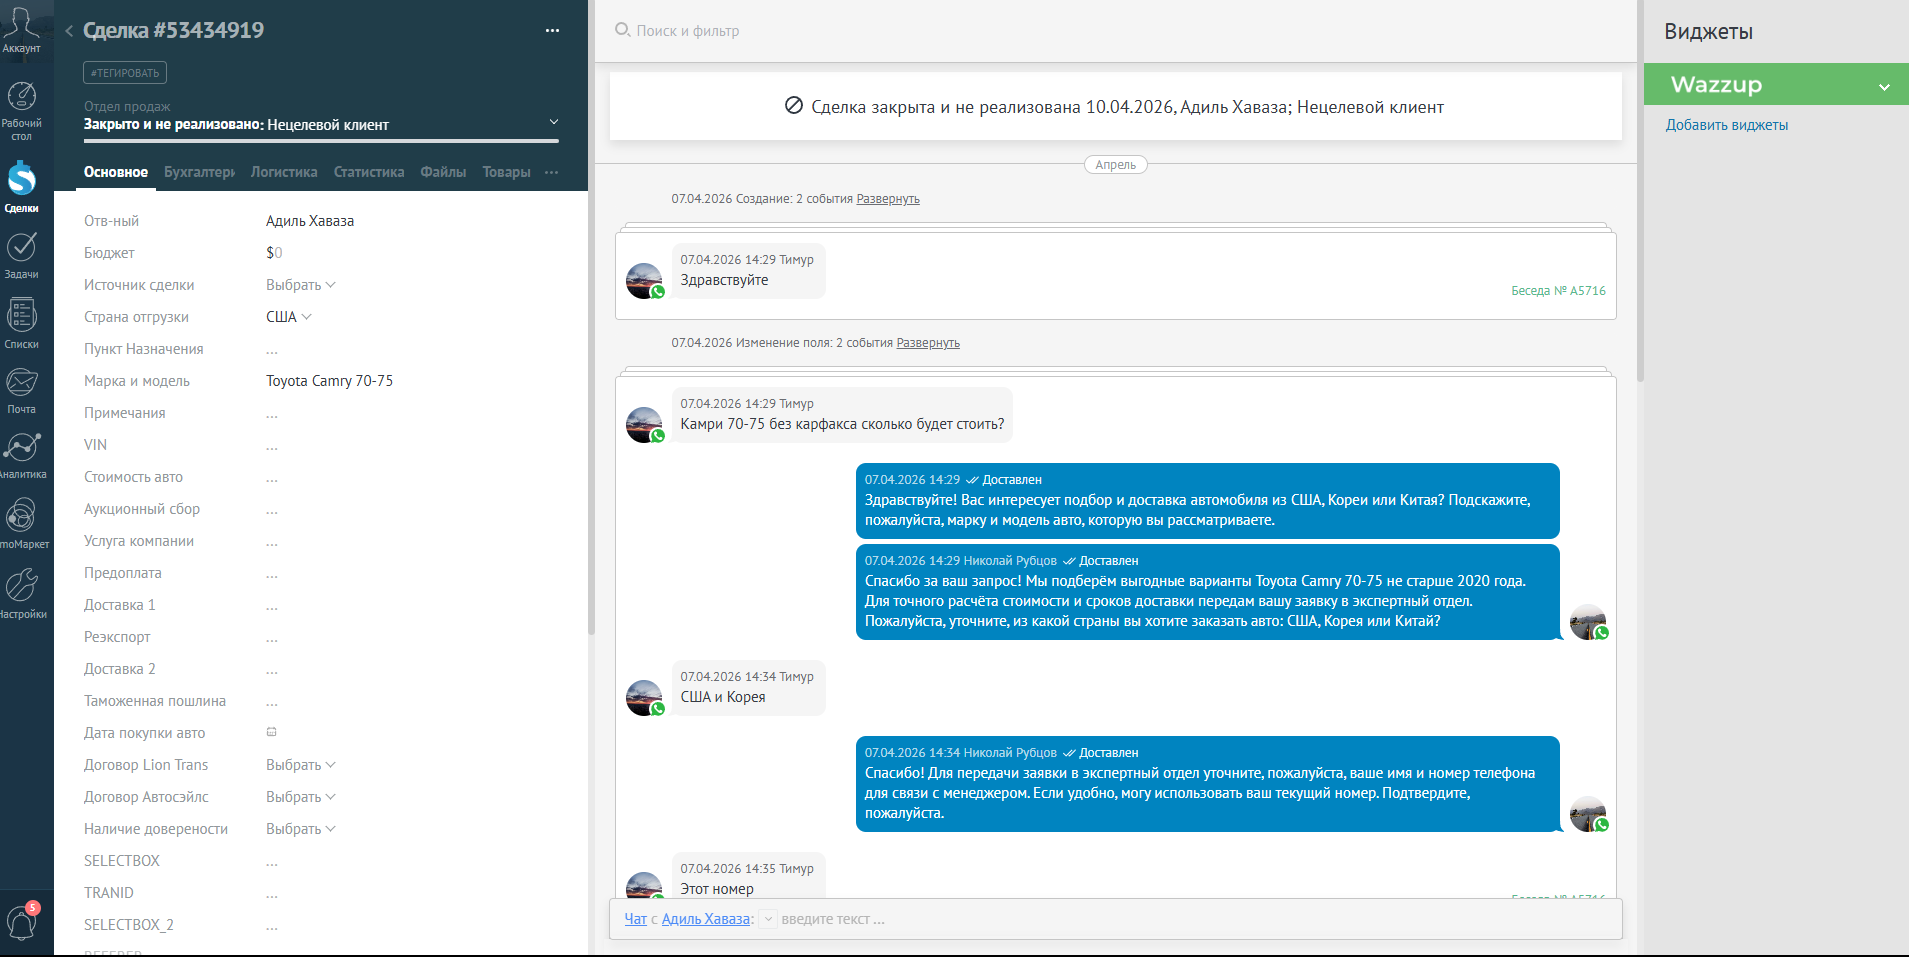The image size is (1909, 957).
Task: Edit TRANID field value
Action: tap(272, 894)
